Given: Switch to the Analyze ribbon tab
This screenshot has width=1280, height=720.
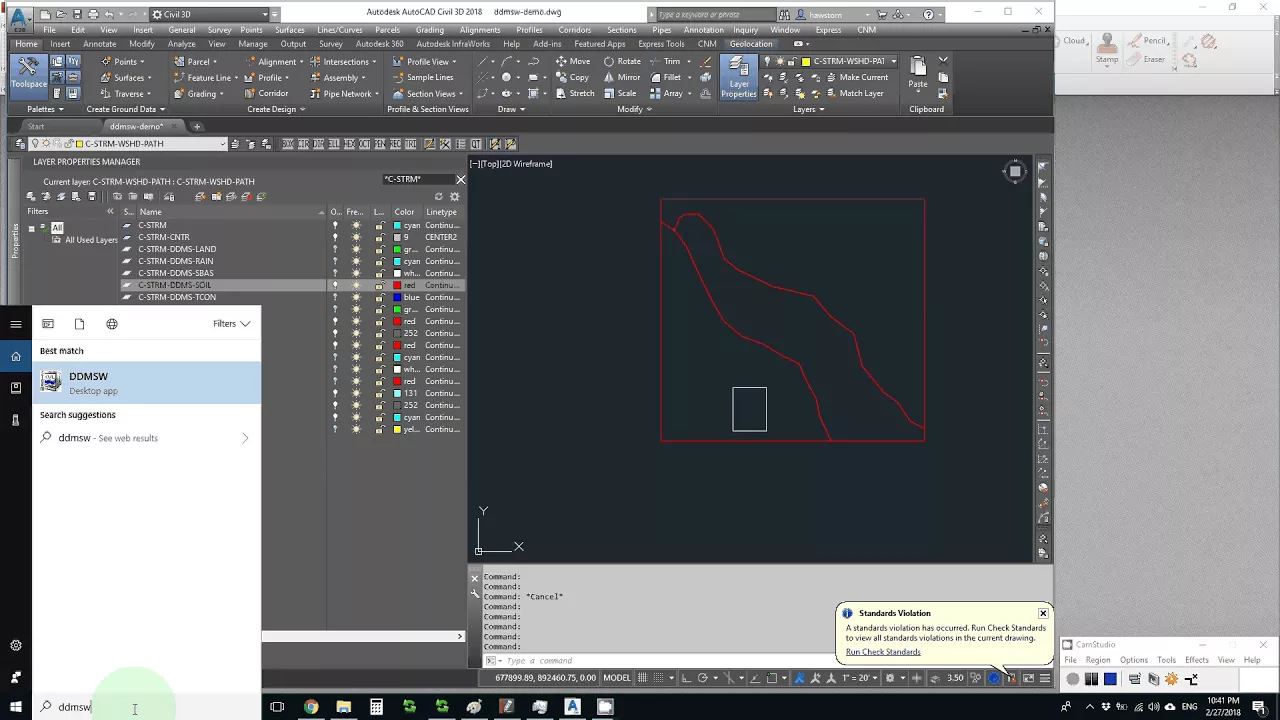Looking at the screenshot, I should (x=181, y=44).
